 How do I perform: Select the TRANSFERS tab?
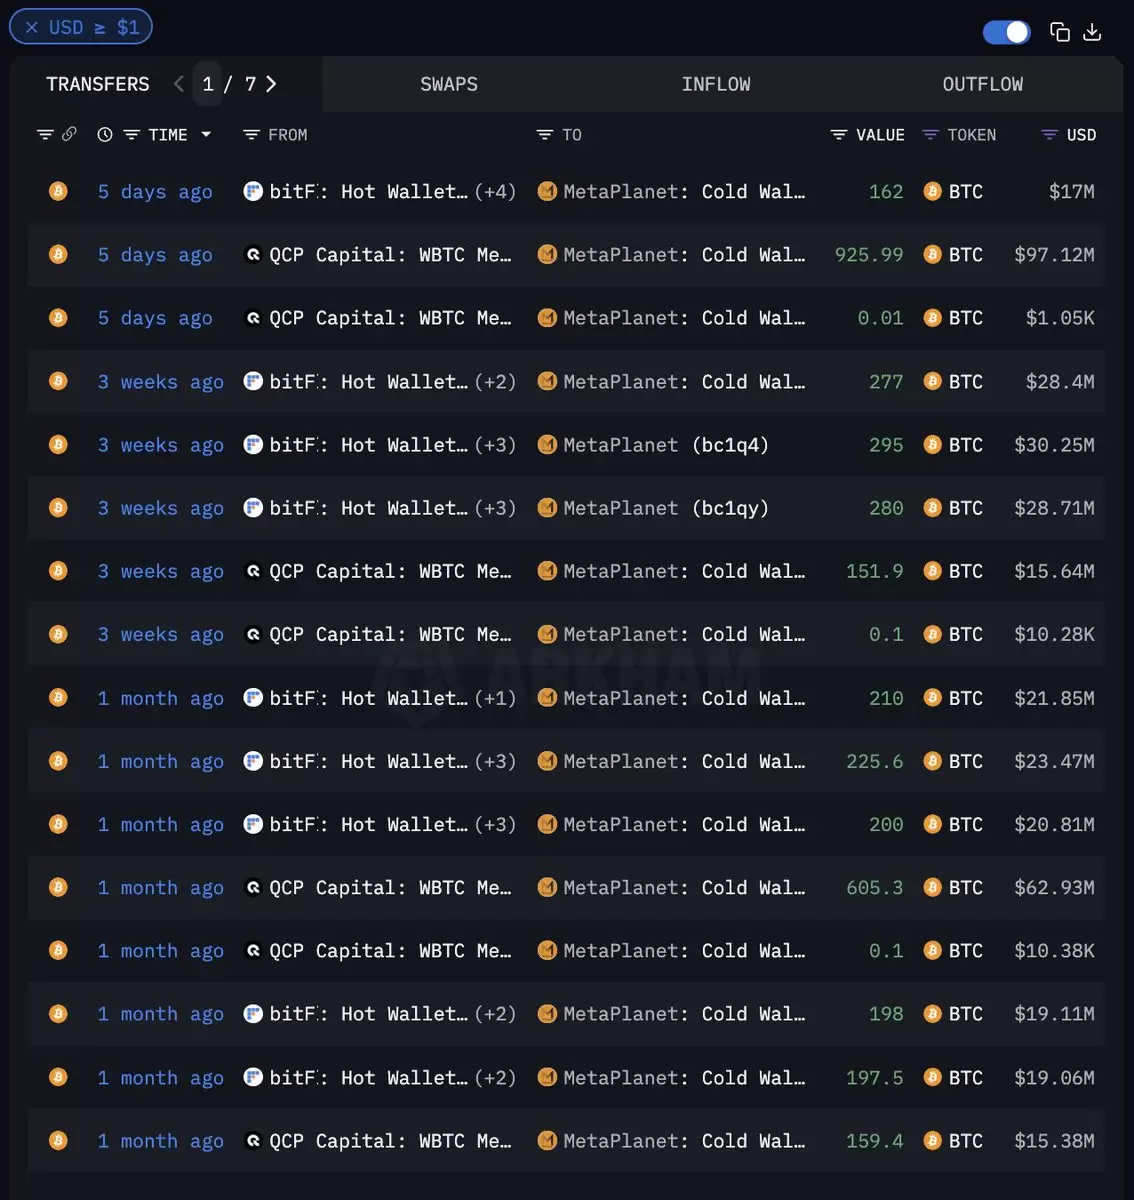point(97,84)
